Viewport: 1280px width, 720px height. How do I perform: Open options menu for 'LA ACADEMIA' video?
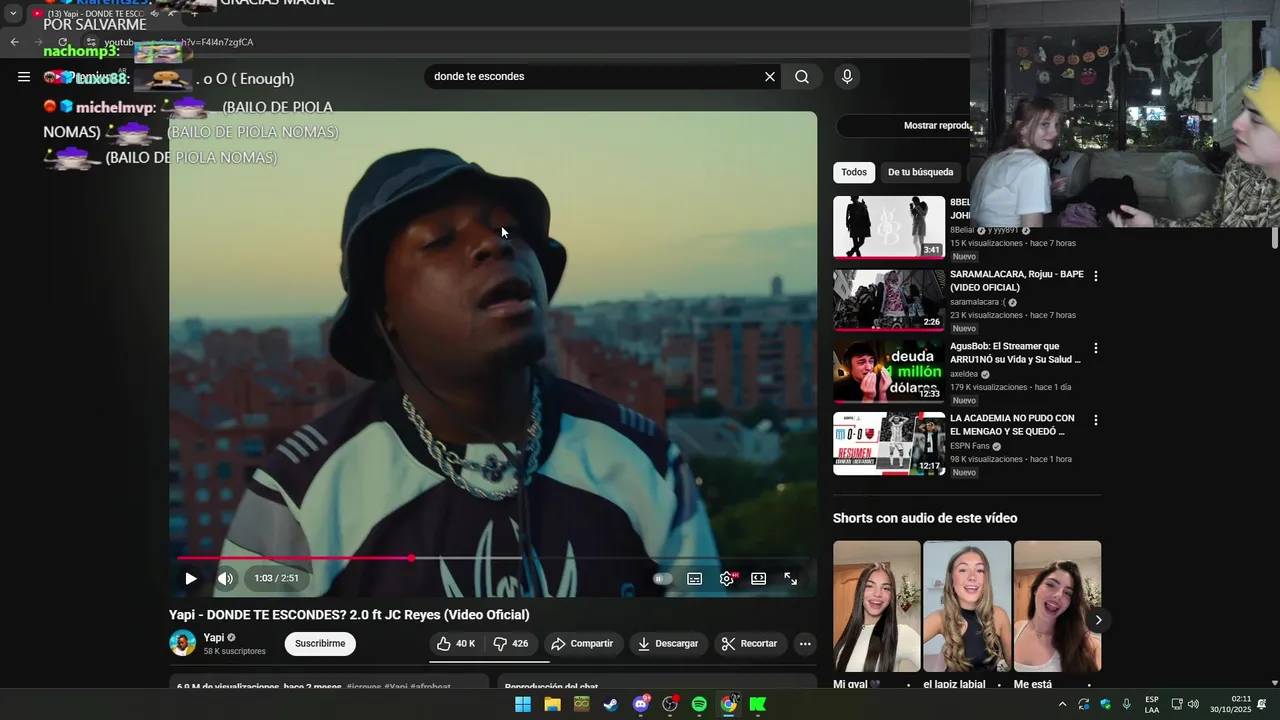click(x=1095, y=420)
